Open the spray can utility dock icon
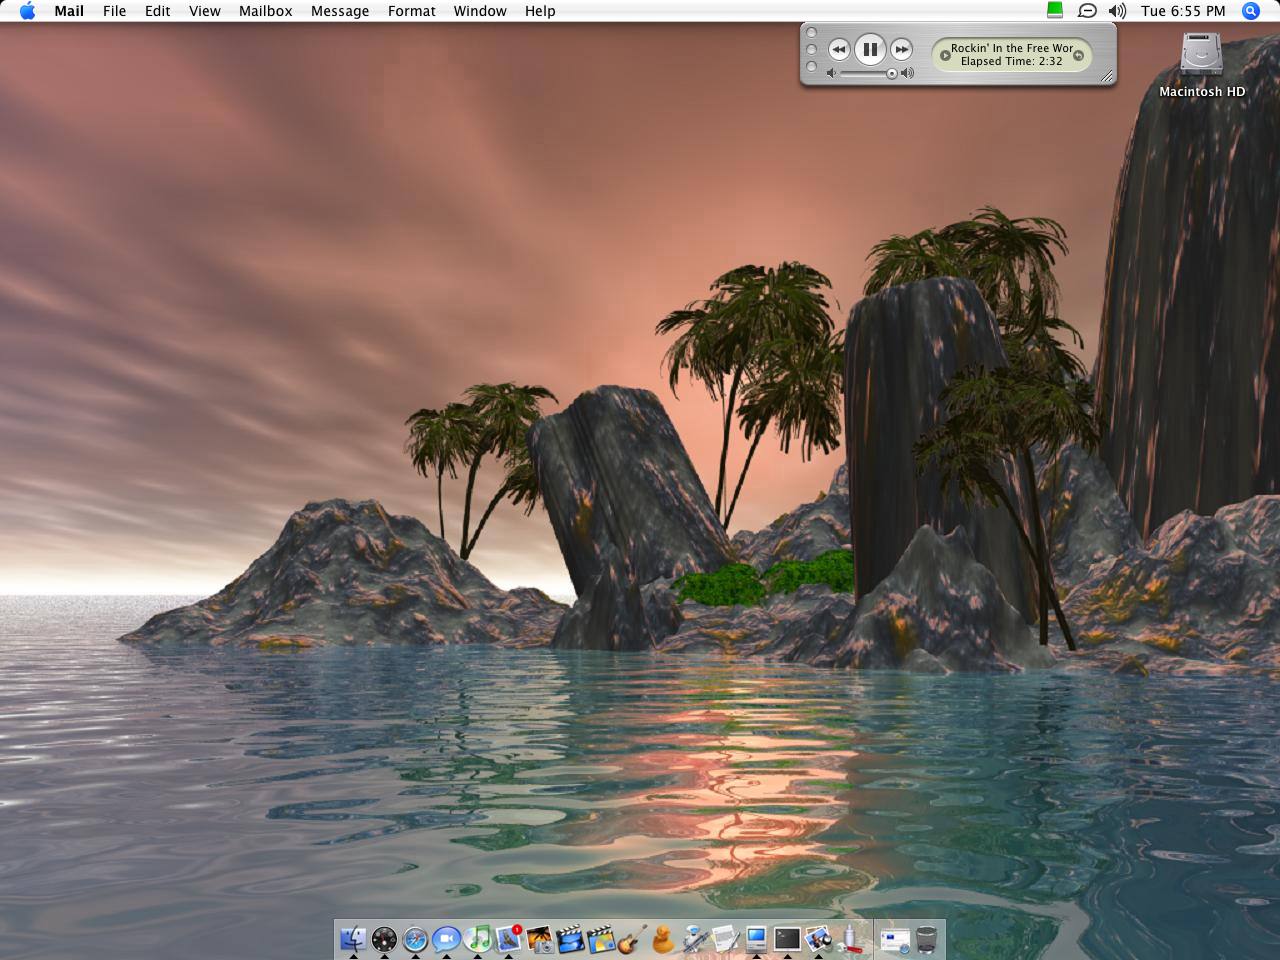Screen dimensions: 1280x960 click(x=850, y=939)
